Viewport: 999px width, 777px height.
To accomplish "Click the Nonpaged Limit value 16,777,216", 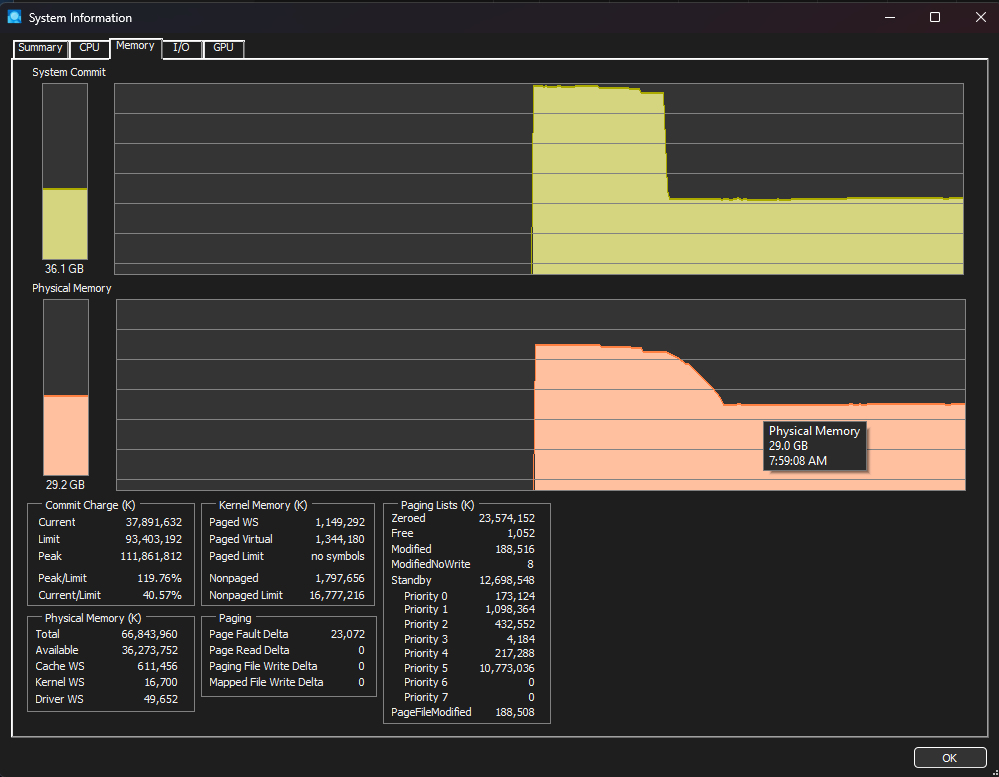I will [337, 595].
